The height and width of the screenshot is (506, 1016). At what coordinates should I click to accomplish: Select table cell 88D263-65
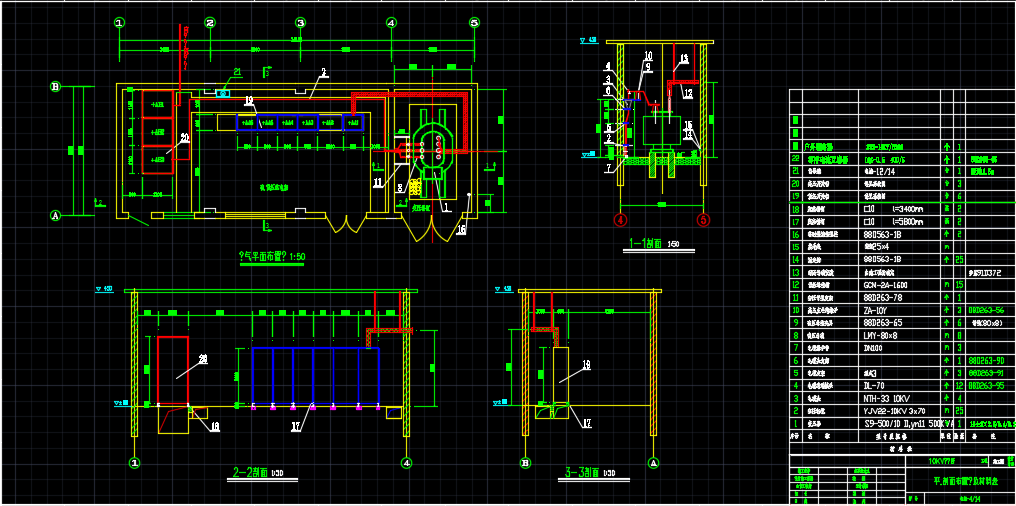(884, 323)
